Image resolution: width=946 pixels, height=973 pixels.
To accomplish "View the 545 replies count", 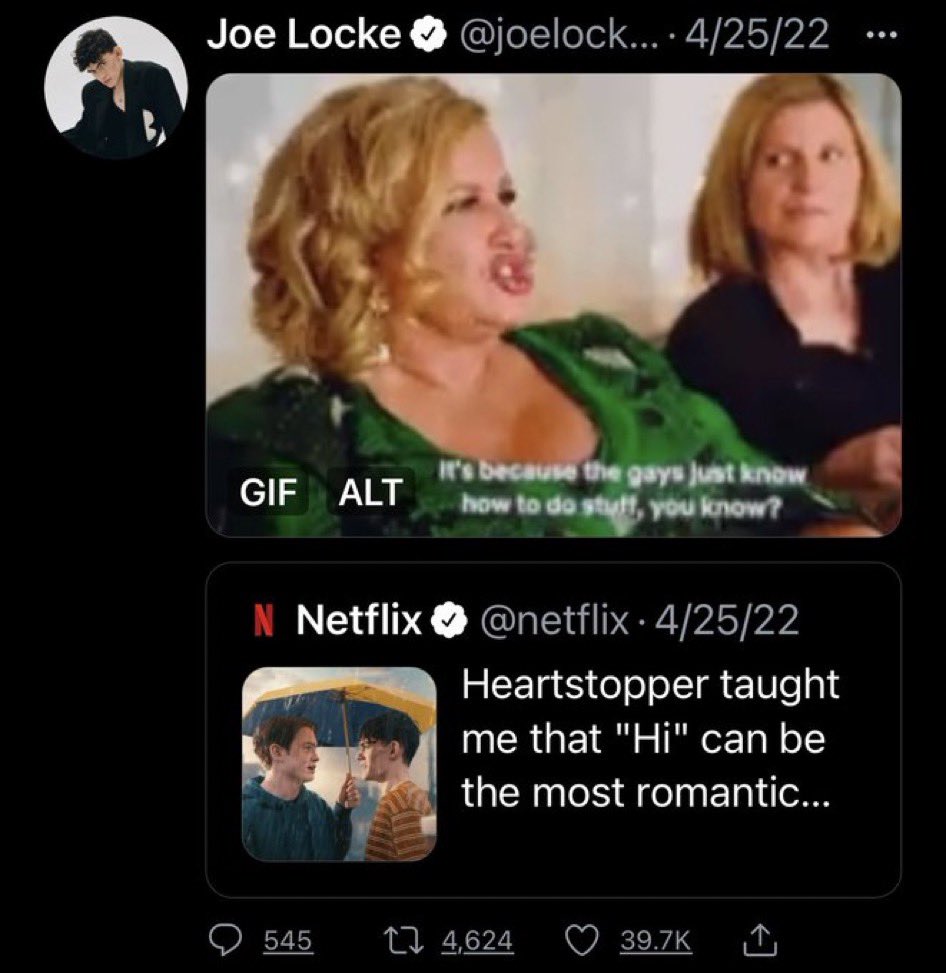I will [x=288, y=940].
